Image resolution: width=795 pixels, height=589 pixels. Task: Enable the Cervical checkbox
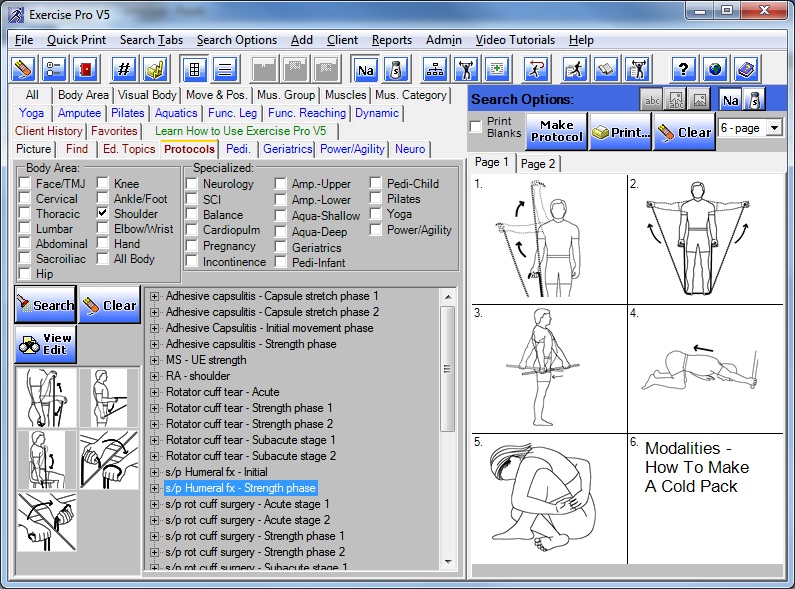click(24, 198)
